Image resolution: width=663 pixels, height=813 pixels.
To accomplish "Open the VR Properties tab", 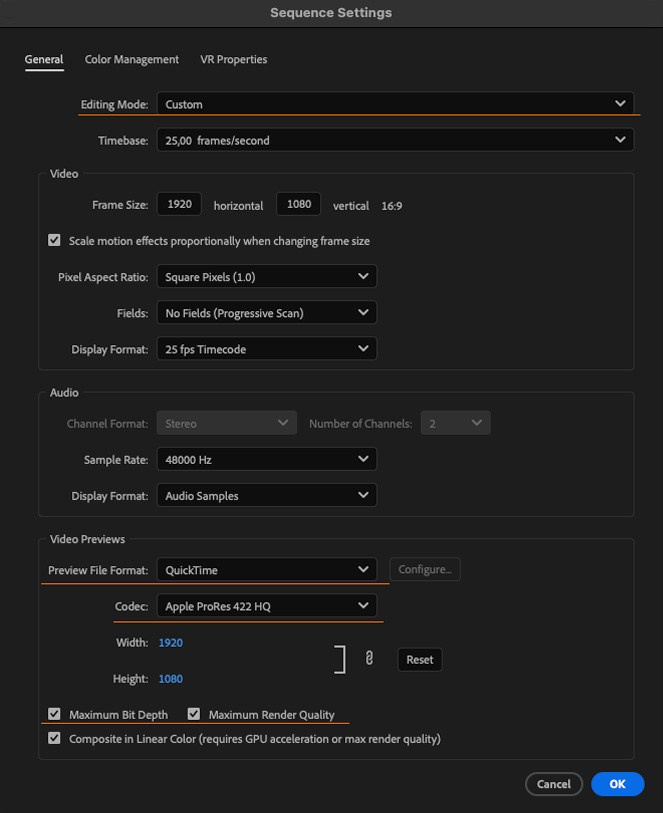I will (233, 59).
